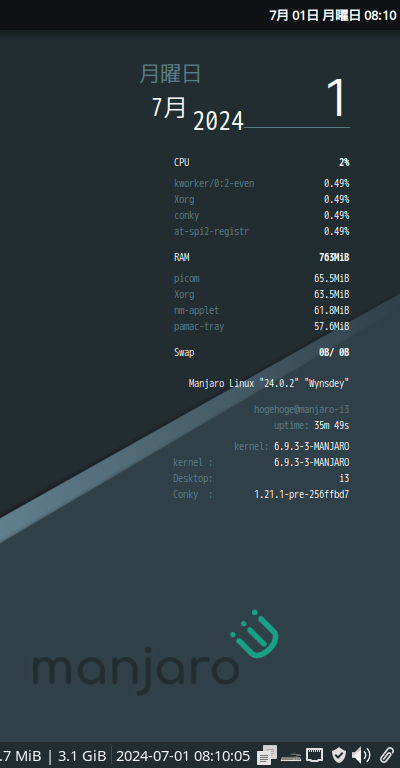The image size is (400, 768).
Task: Click the hogehoge@manjaro-i3 host text
Action: pos(302,409)
